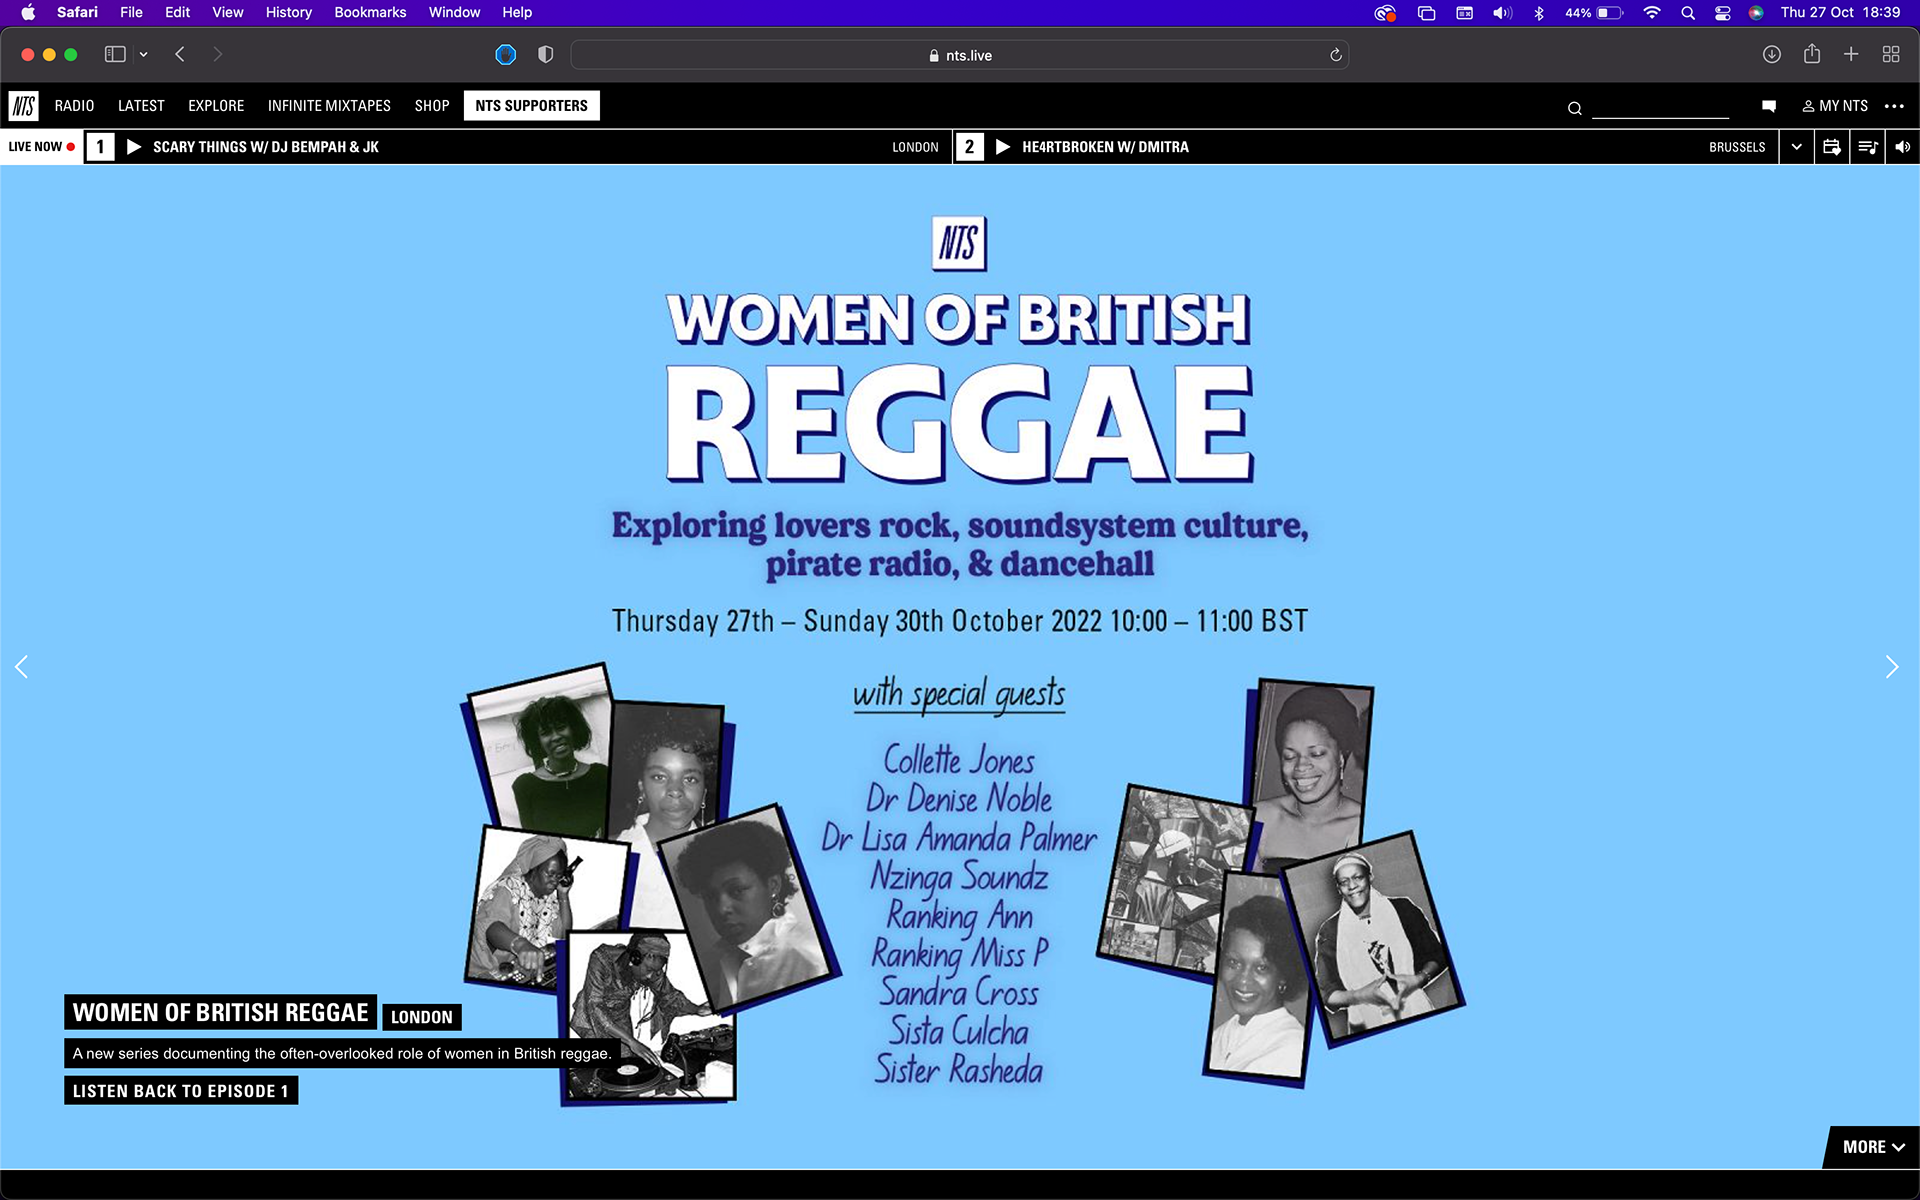Go to next carousel slide
The image size is (1920, 1200).
click(1891, 667)
